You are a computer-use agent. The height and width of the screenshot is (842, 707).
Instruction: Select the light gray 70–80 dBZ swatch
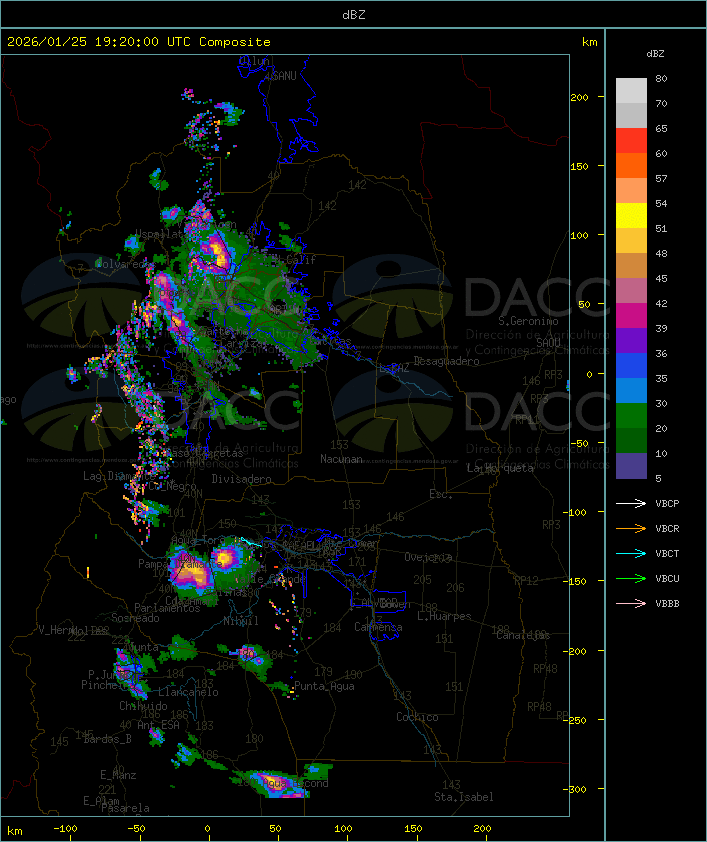click(x=631, y=91)
